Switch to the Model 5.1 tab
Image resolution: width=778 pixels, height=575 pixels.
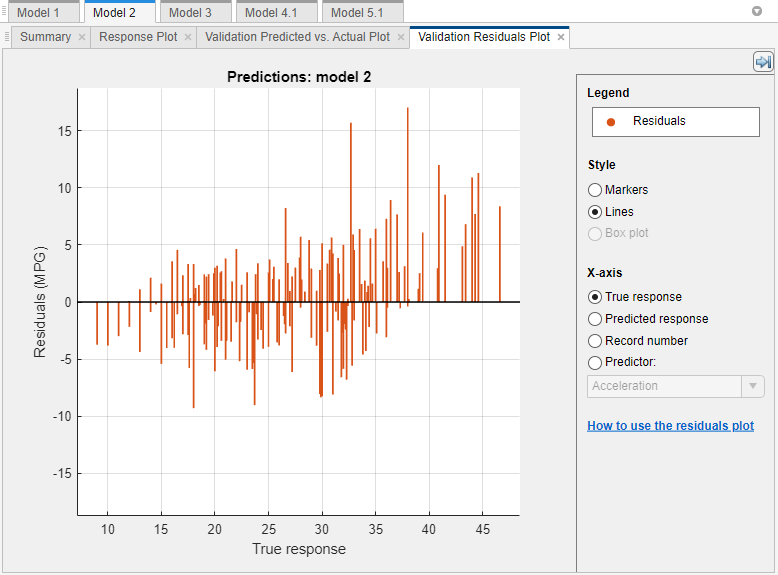(357, 12)
